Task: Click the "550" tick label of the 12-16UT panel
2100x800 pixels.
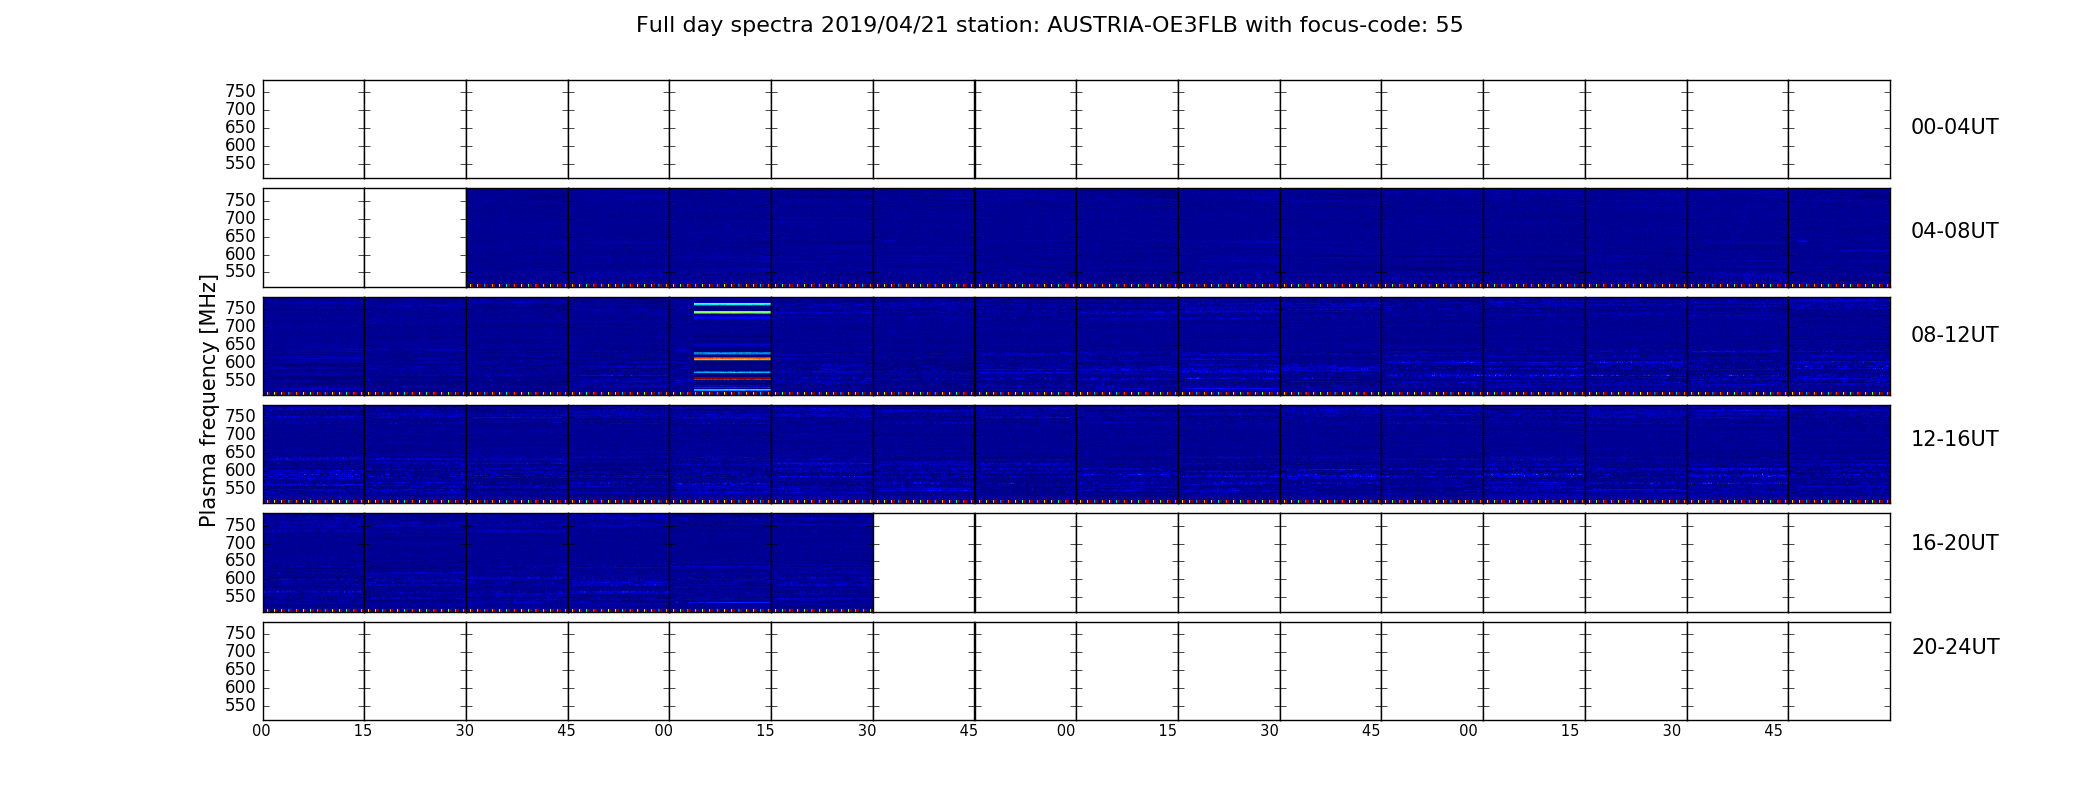Action: (240, 488)
